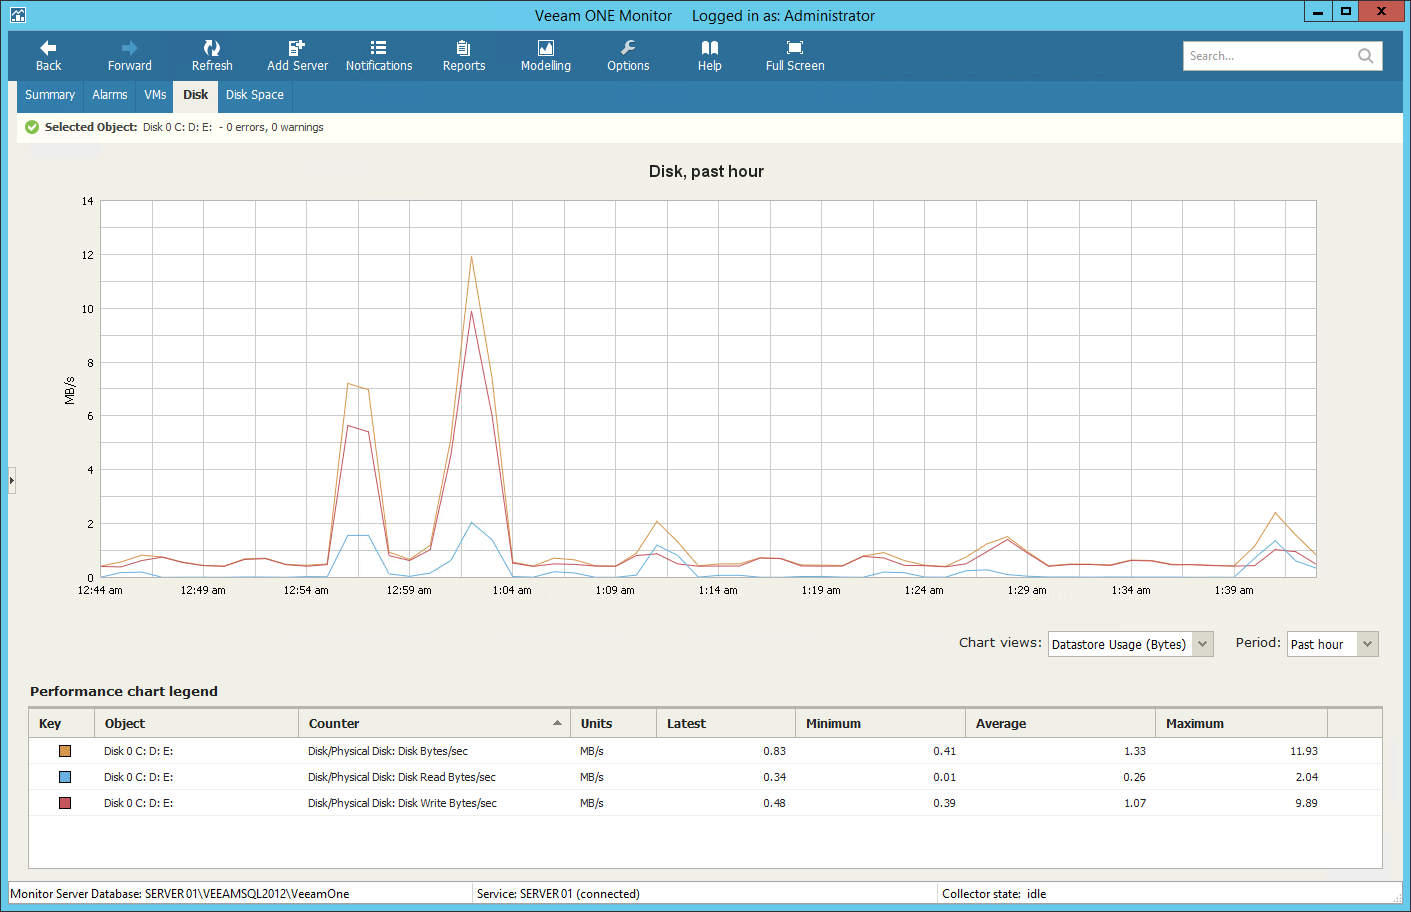Select the Disk Read Bytes/sec counter row
The width and height of the screenshot is (1411, 912).
coord(705,777)
